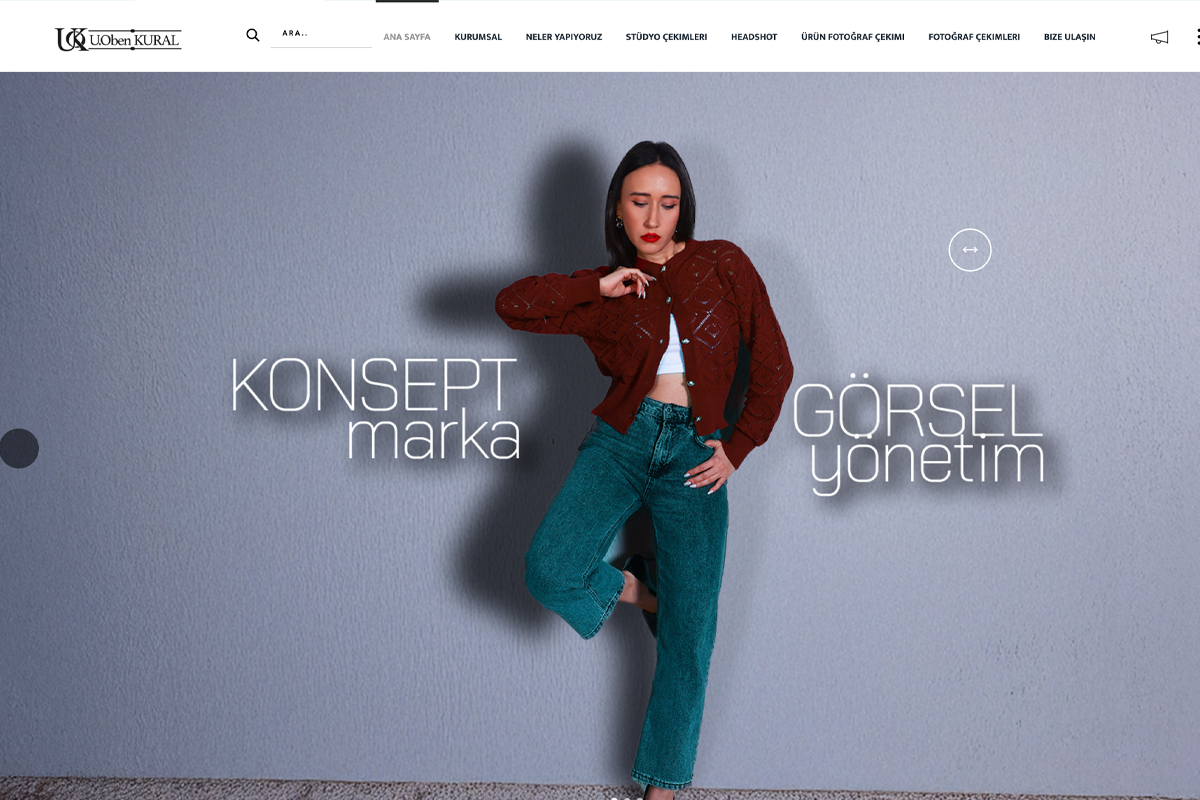1200x800 pixels.
Task: Open STÜDYO ÇEKİMLERİ menu
Action: point(666,37)
